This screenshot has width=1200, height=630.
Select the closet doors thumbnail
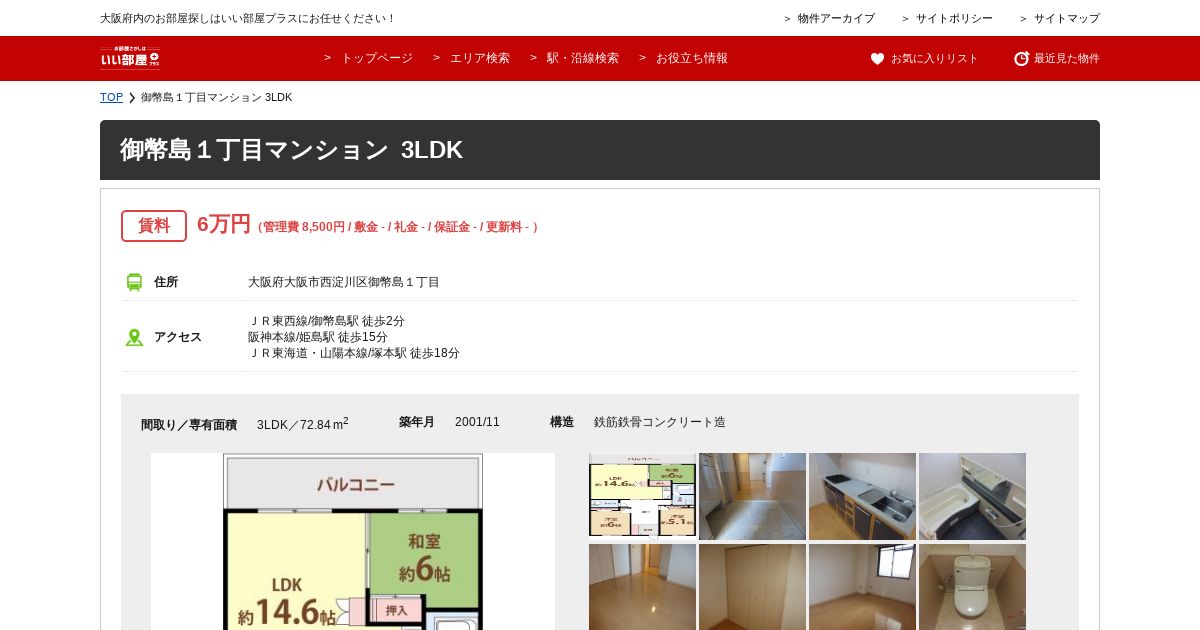click(x=752, y=587)
